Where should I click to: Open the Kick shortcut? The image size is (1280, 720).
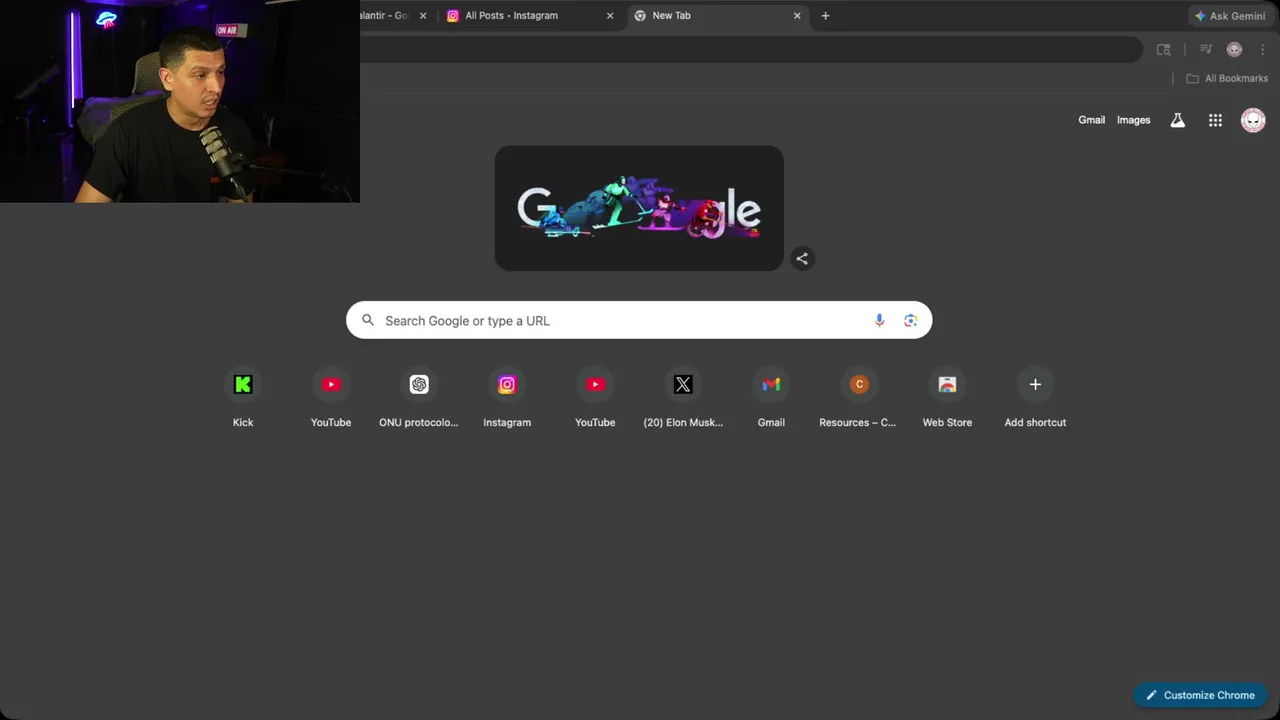coord(243,397)
